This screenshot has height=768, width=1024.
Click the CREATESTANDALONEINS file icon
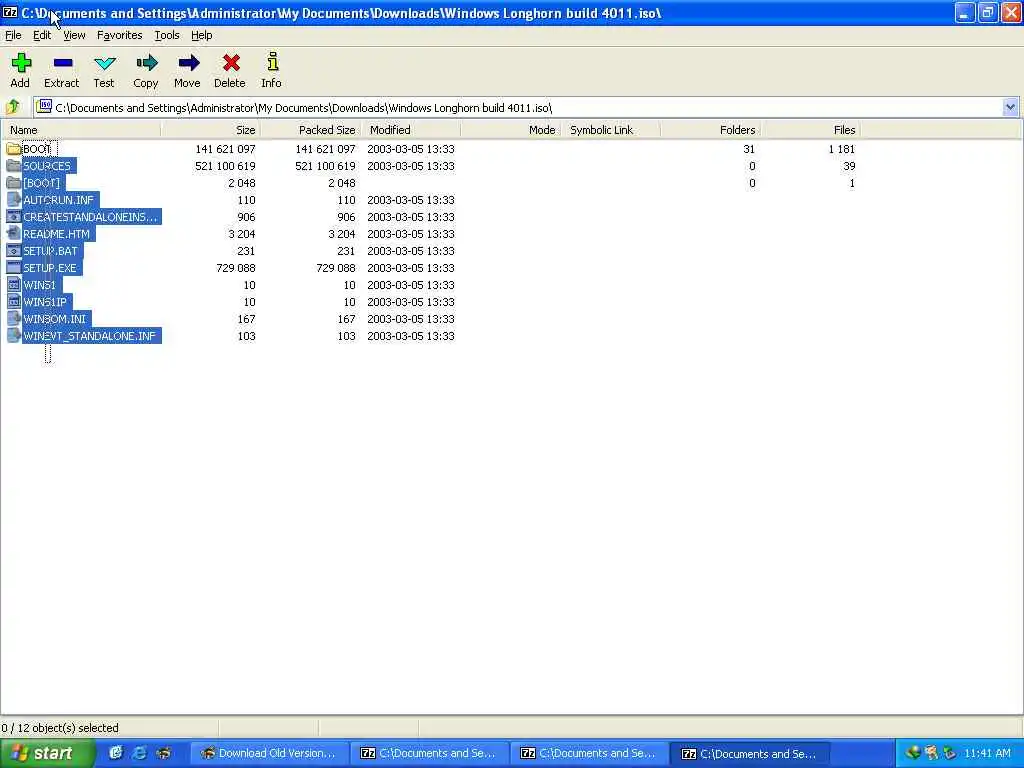[13, 217]
